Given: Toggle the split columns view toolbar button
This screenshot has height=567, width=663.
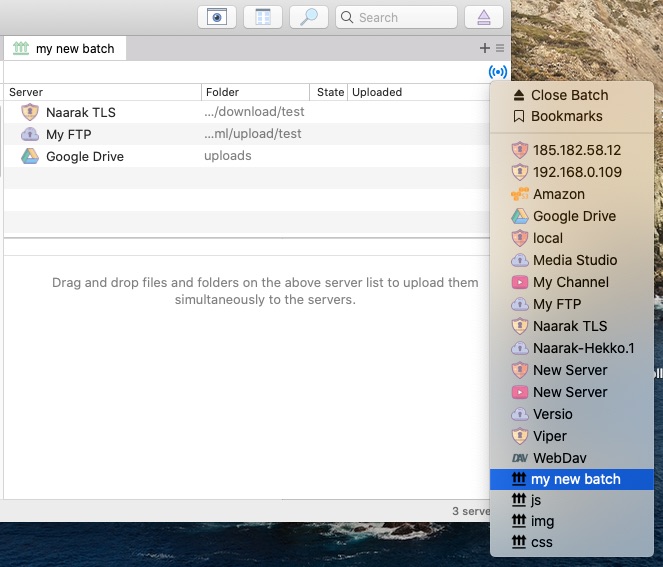Looking at the screenshot, I should tap(263, 17).
